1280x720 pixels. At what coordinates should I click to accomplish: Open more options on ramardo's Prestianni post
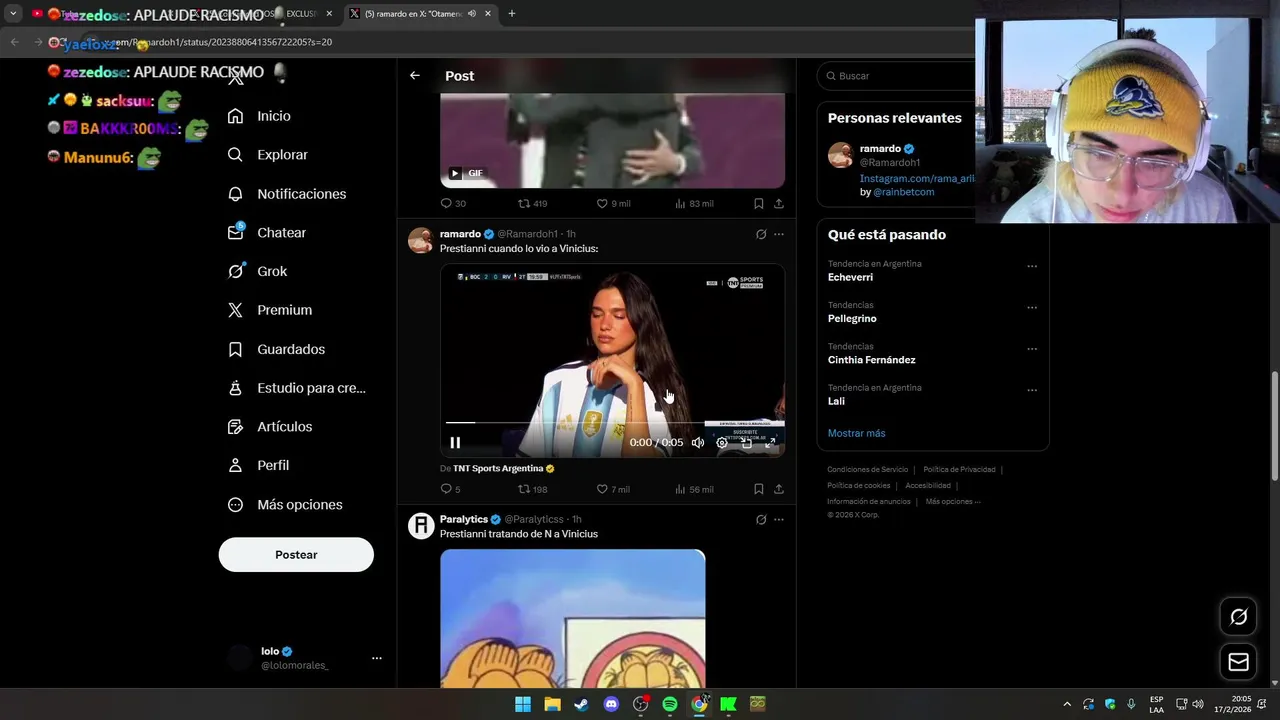click(x=779, y=234)
